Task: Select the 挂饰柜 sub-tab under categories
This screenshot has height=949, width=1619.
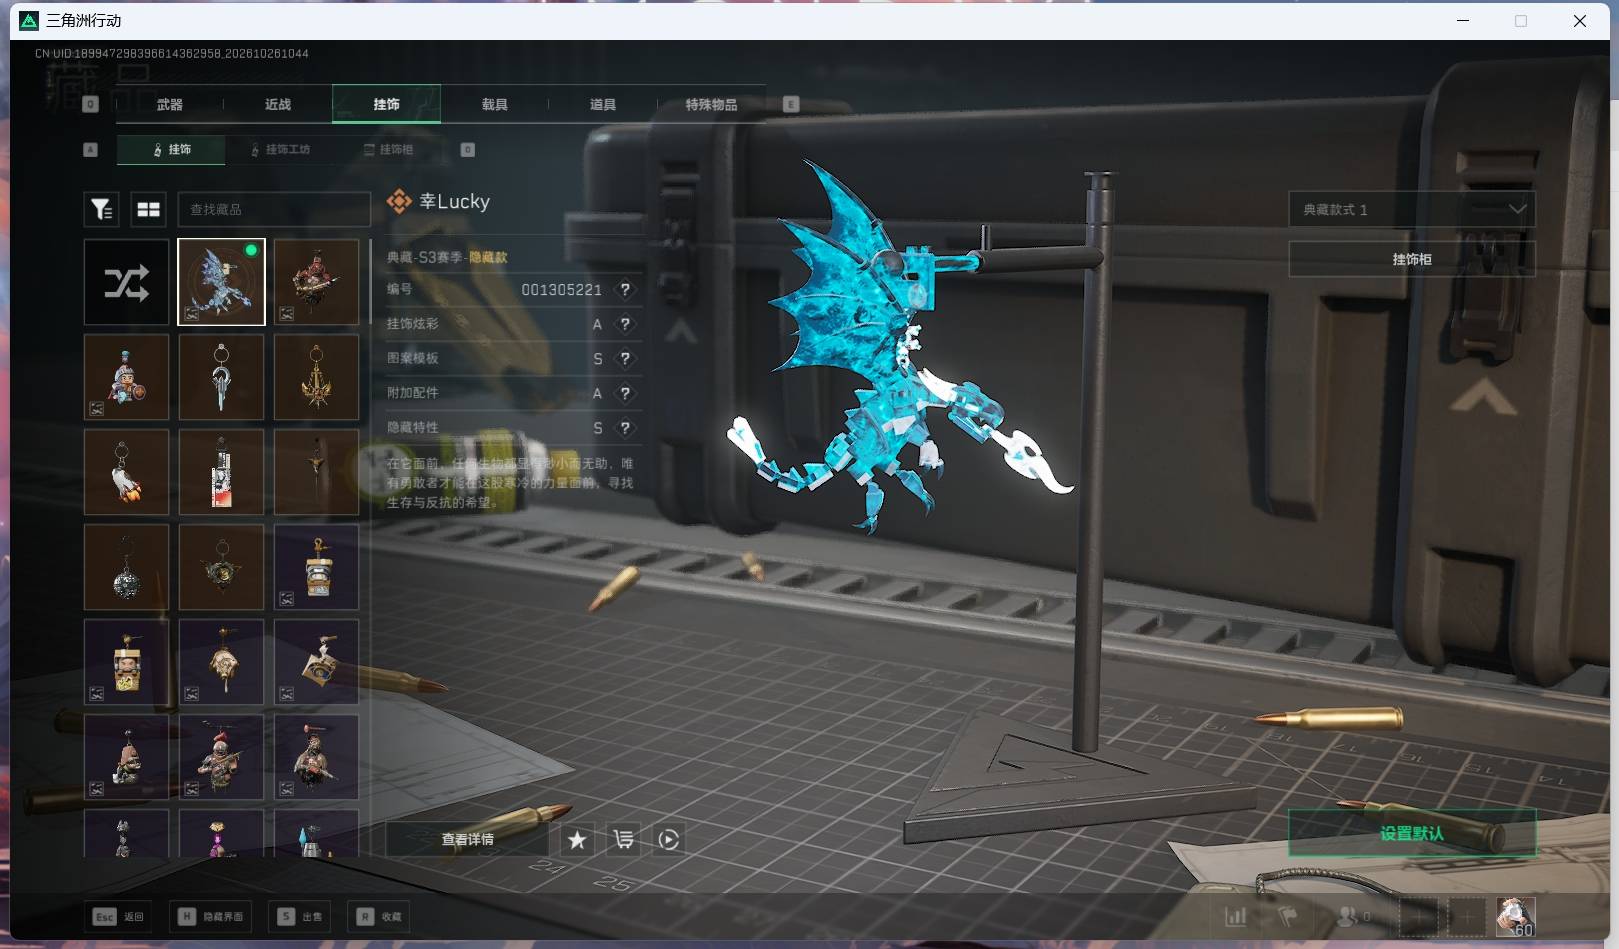Action: [x=389, y=149]
